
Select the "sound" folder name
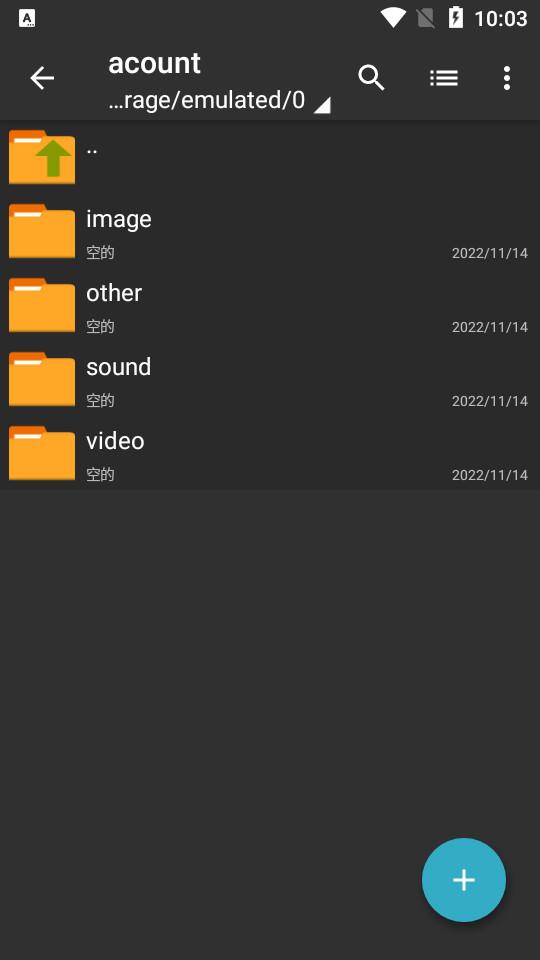119,367
